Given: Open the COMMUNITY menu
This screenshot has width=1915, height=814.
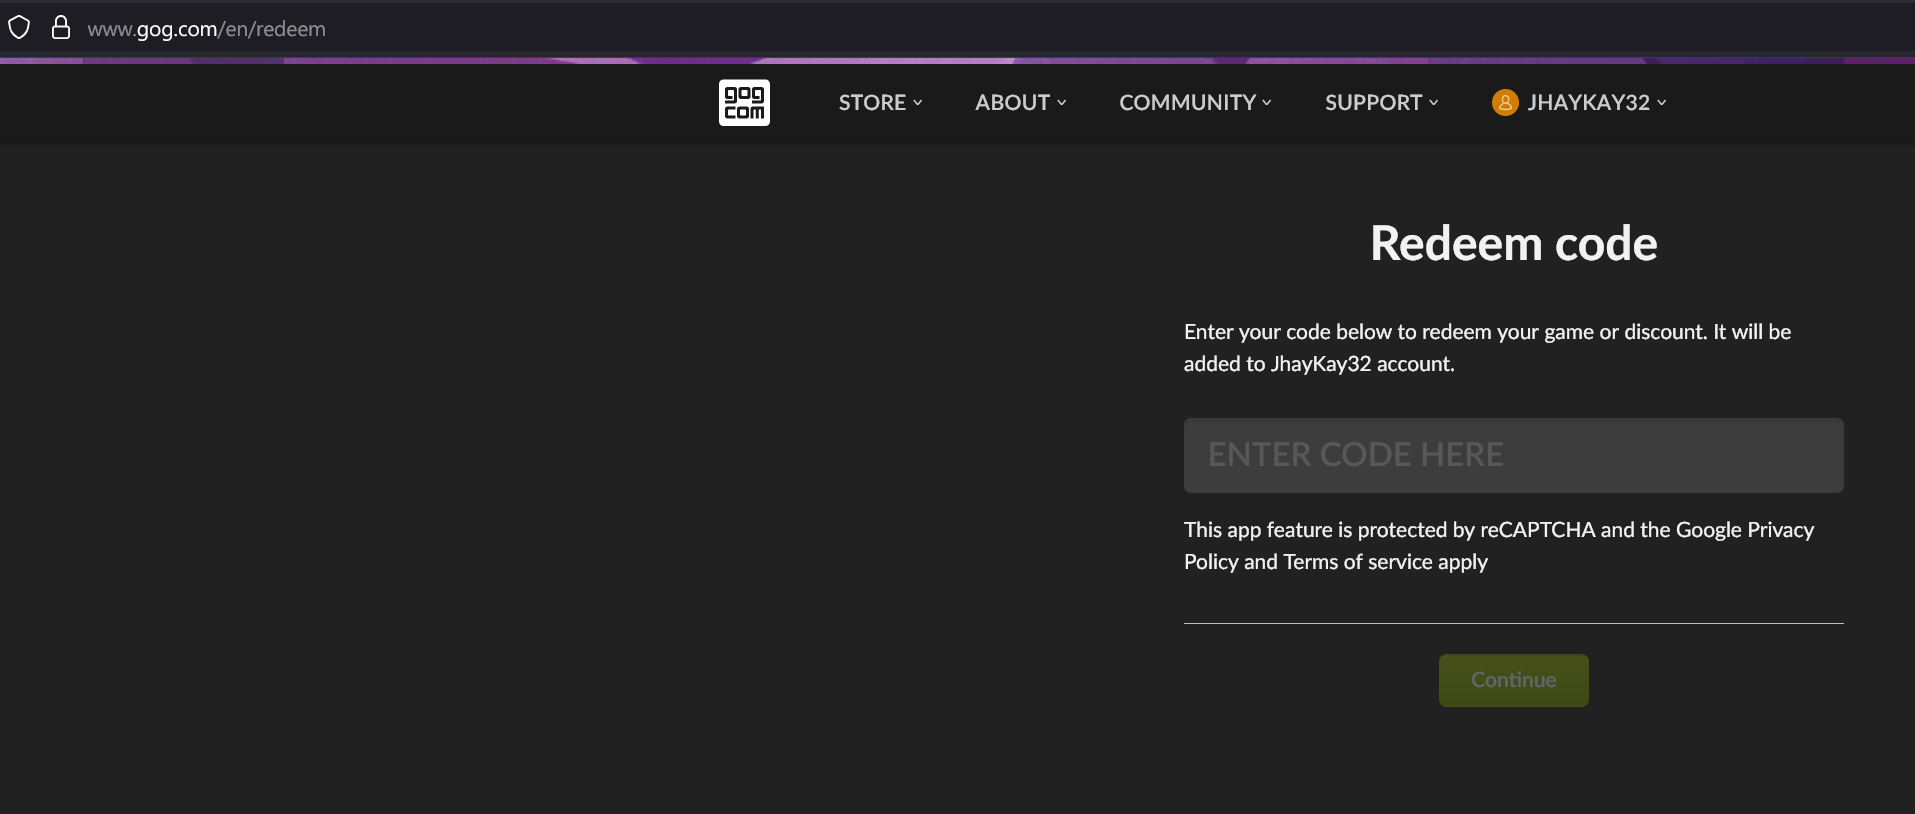Looking at the screenshot, I should (x=1187, y=102).
